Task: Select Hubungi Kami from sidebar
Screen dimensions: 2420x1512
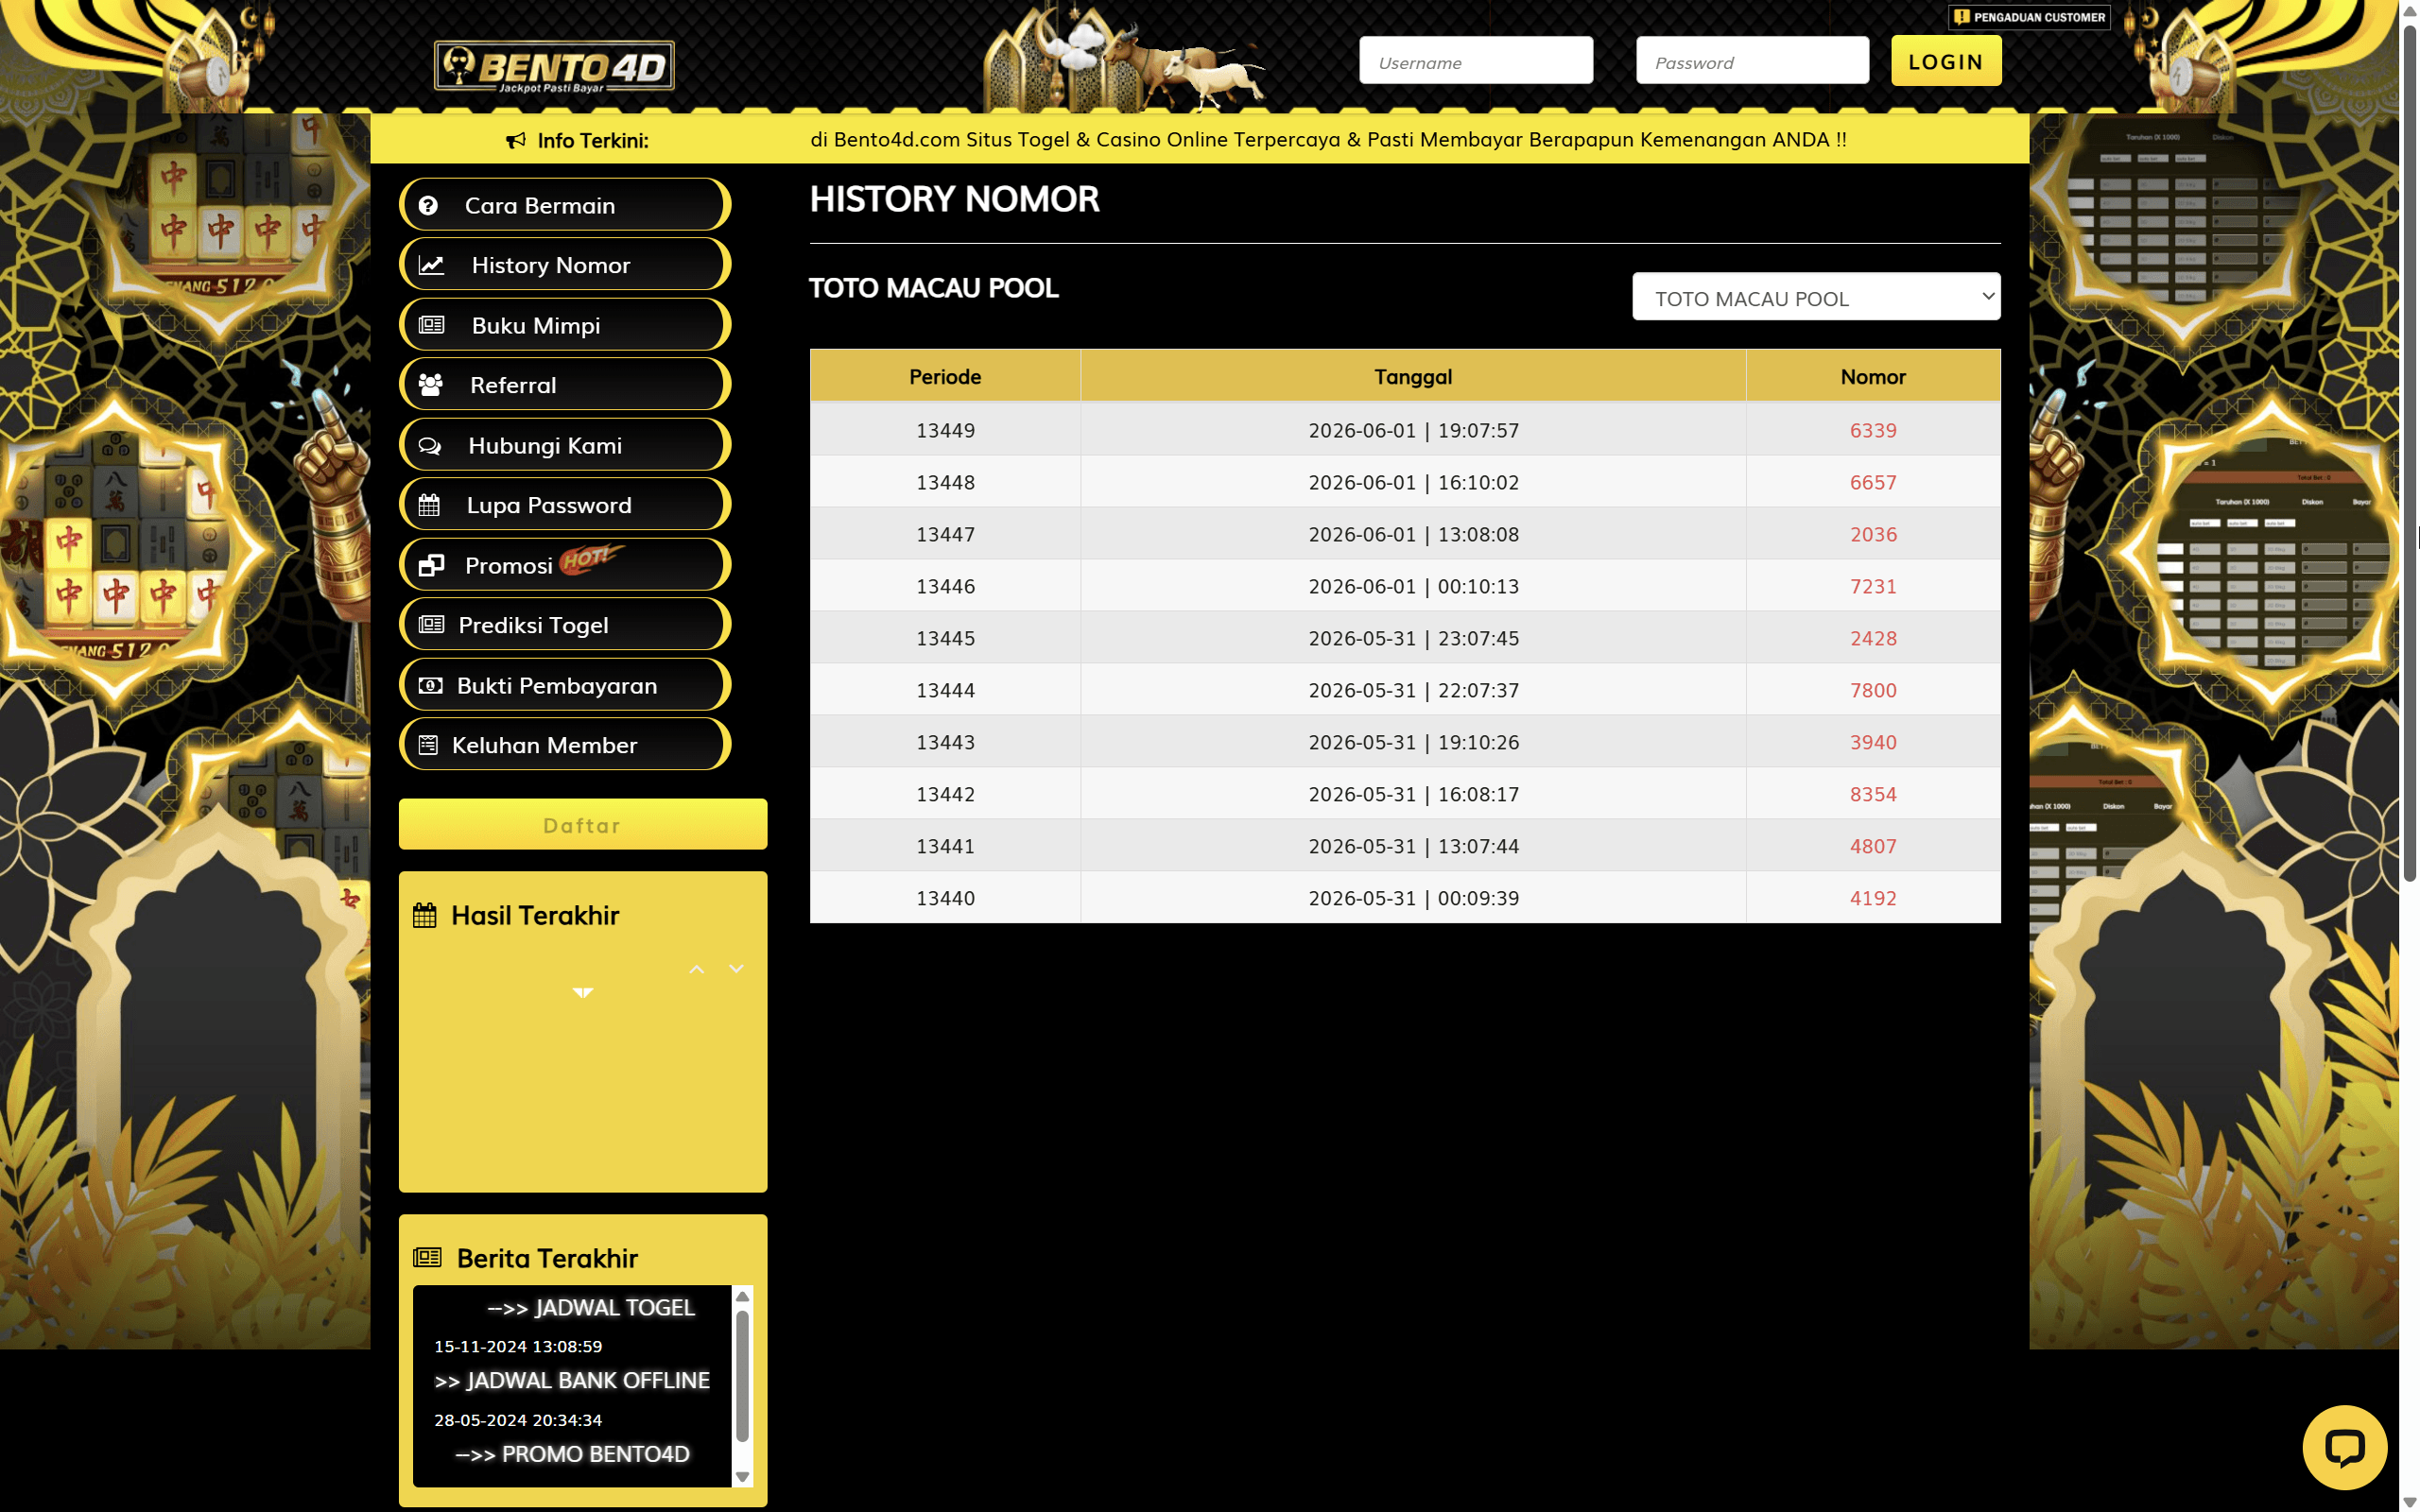Action: point(565,445)
